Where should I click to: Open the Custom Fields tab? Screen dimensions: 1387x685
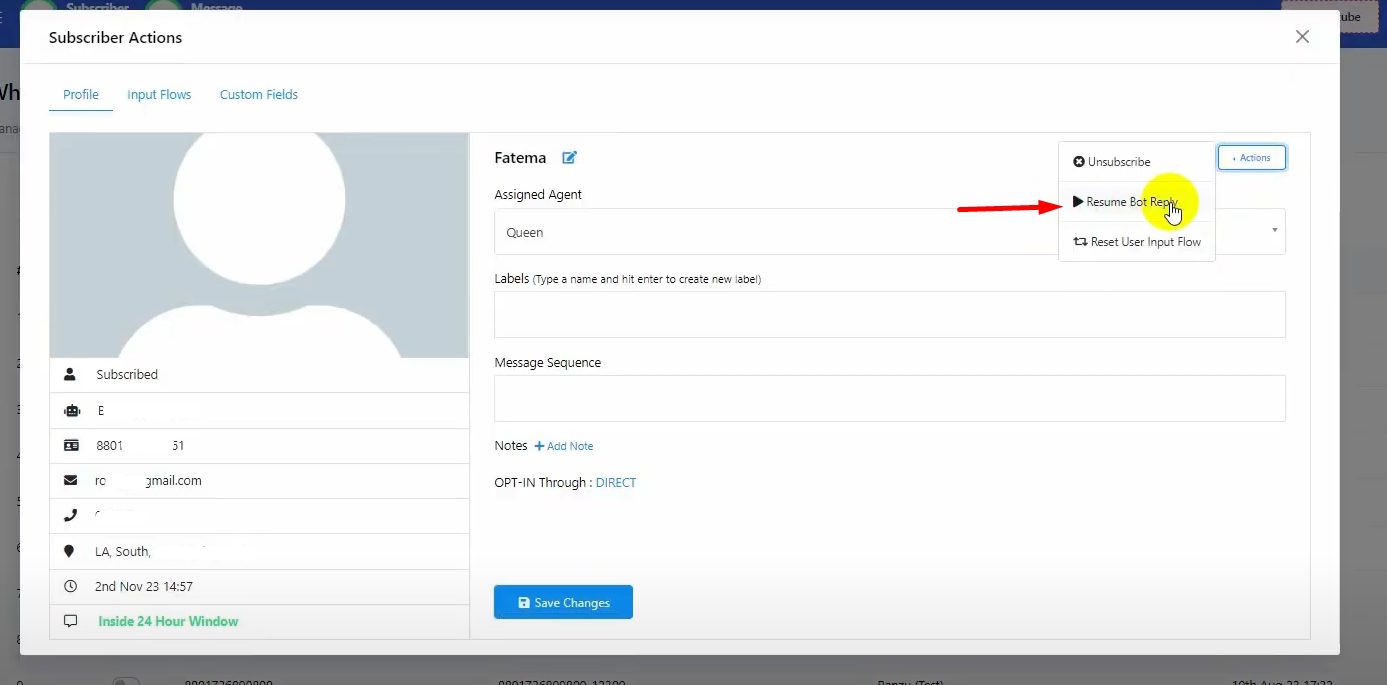pos(259,95)
